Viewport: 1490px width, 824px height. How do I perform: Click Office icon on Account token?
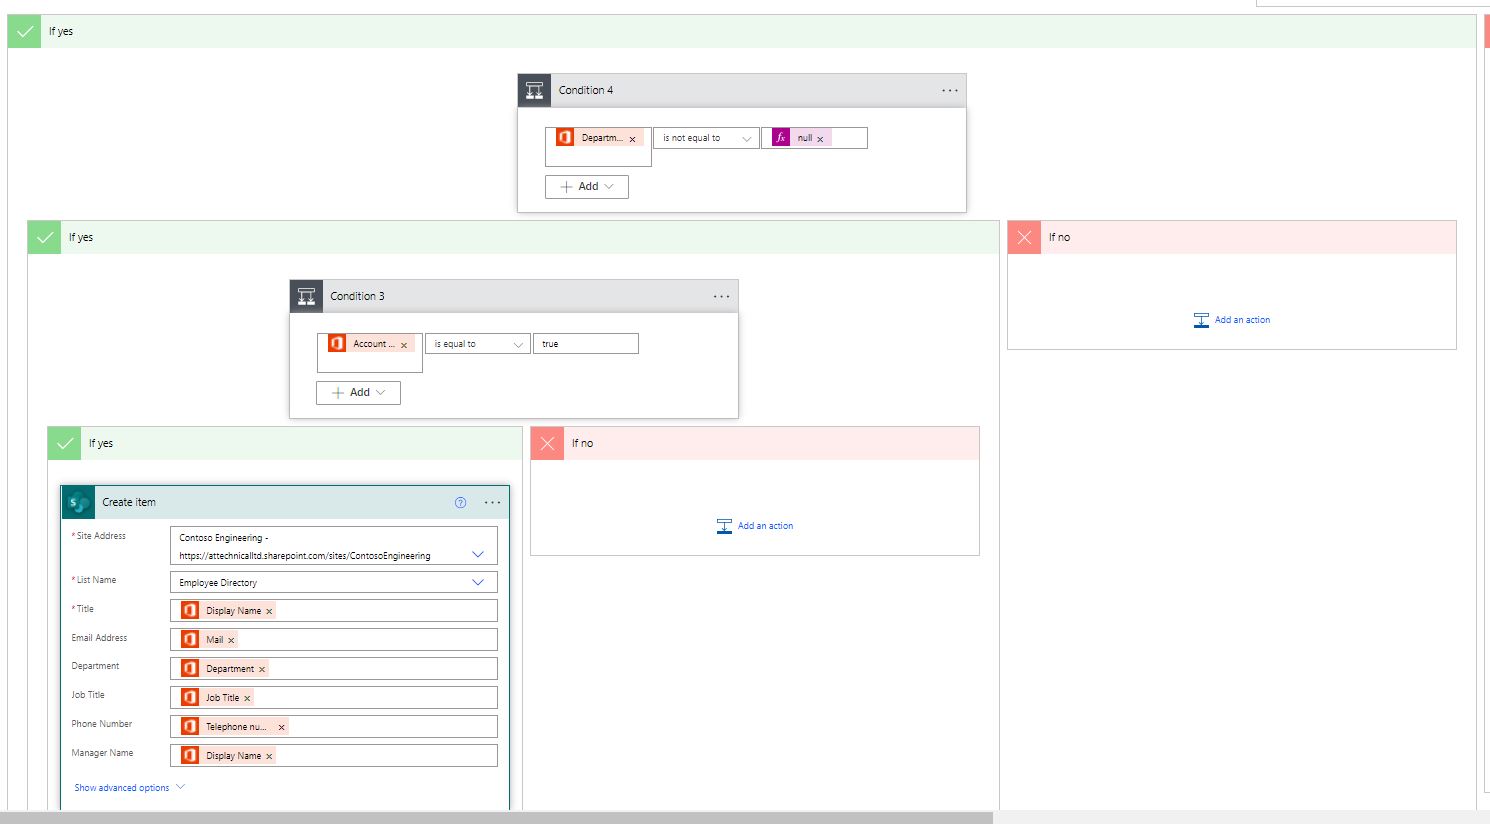pos(337,344)
